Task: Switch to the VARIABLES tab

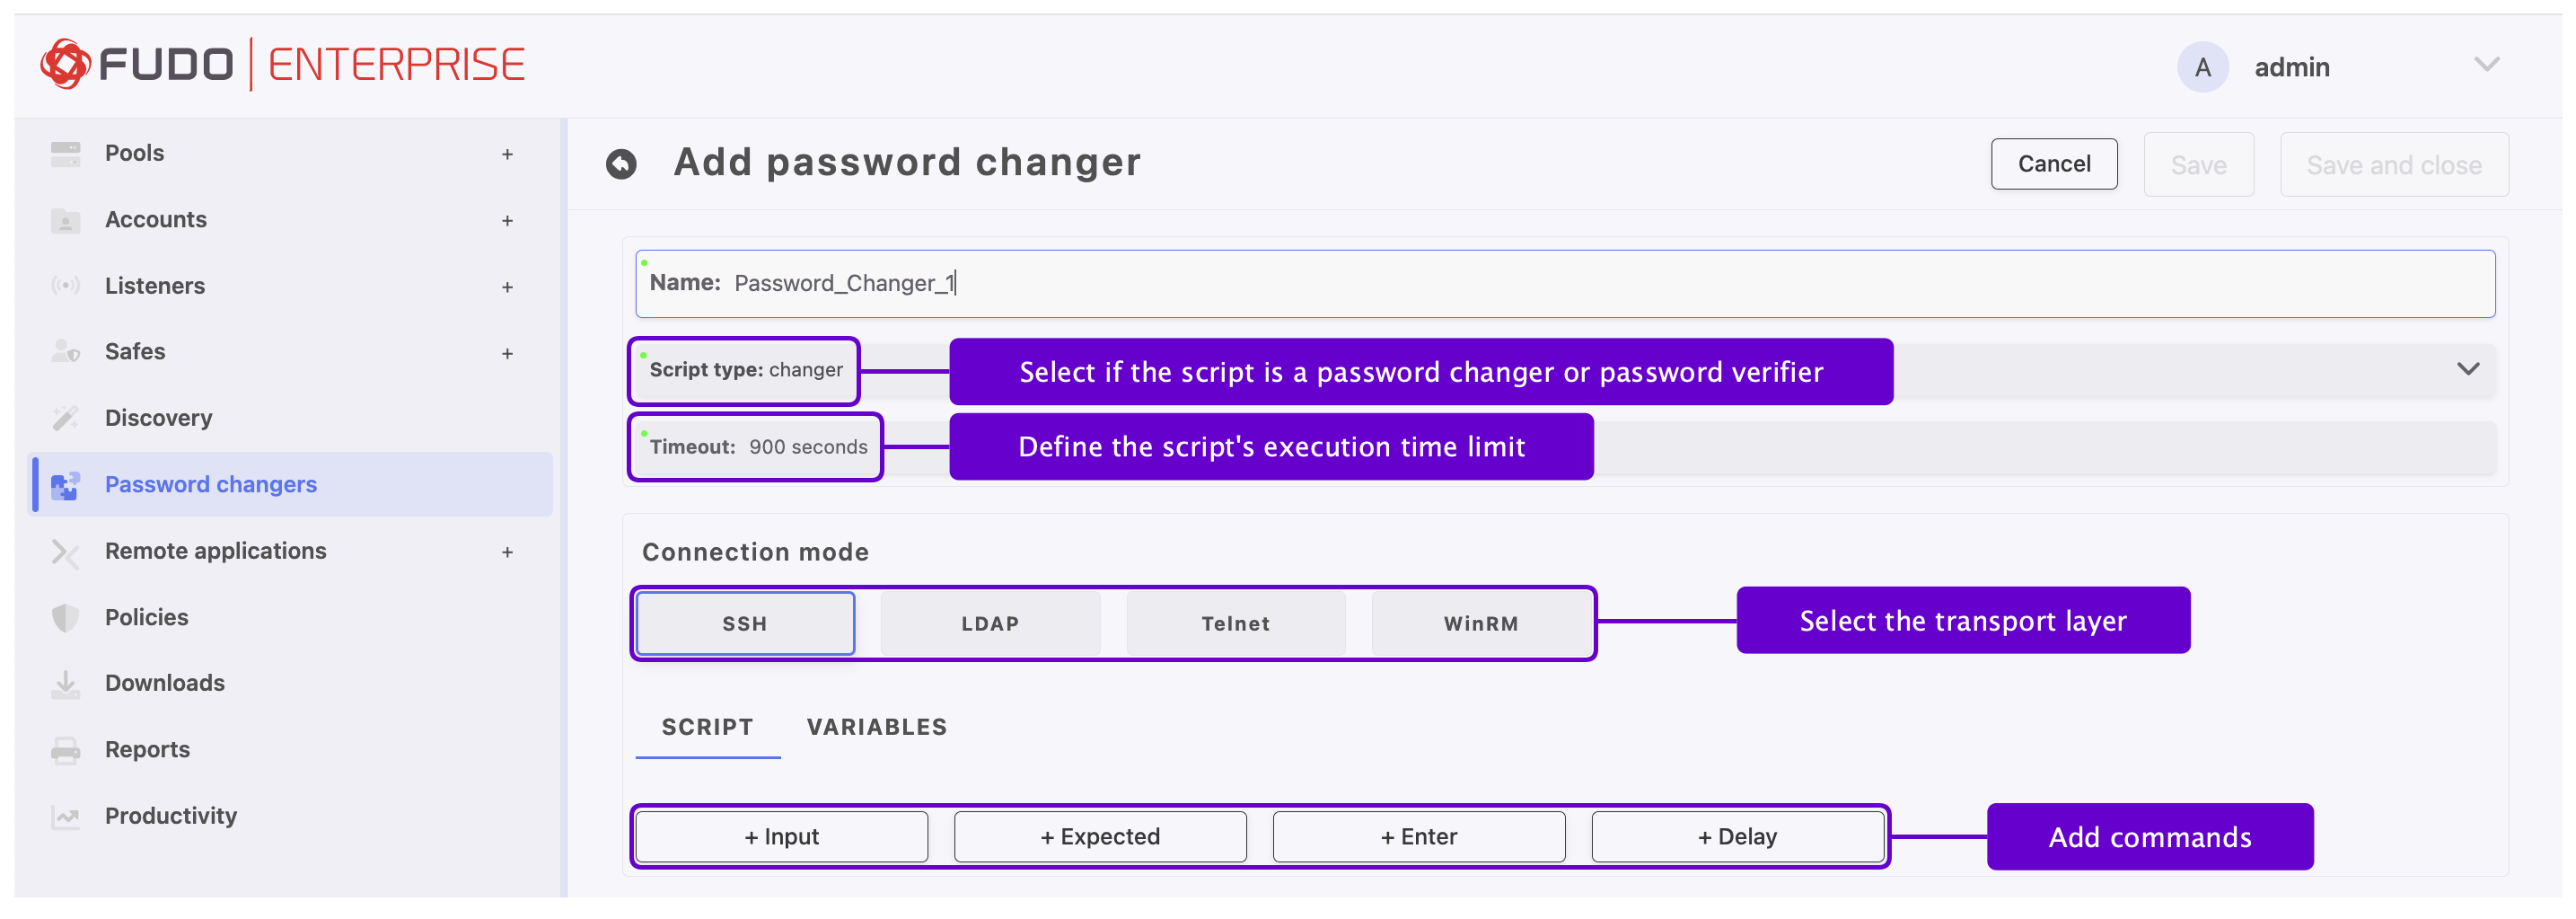Action: click(877, 728)
